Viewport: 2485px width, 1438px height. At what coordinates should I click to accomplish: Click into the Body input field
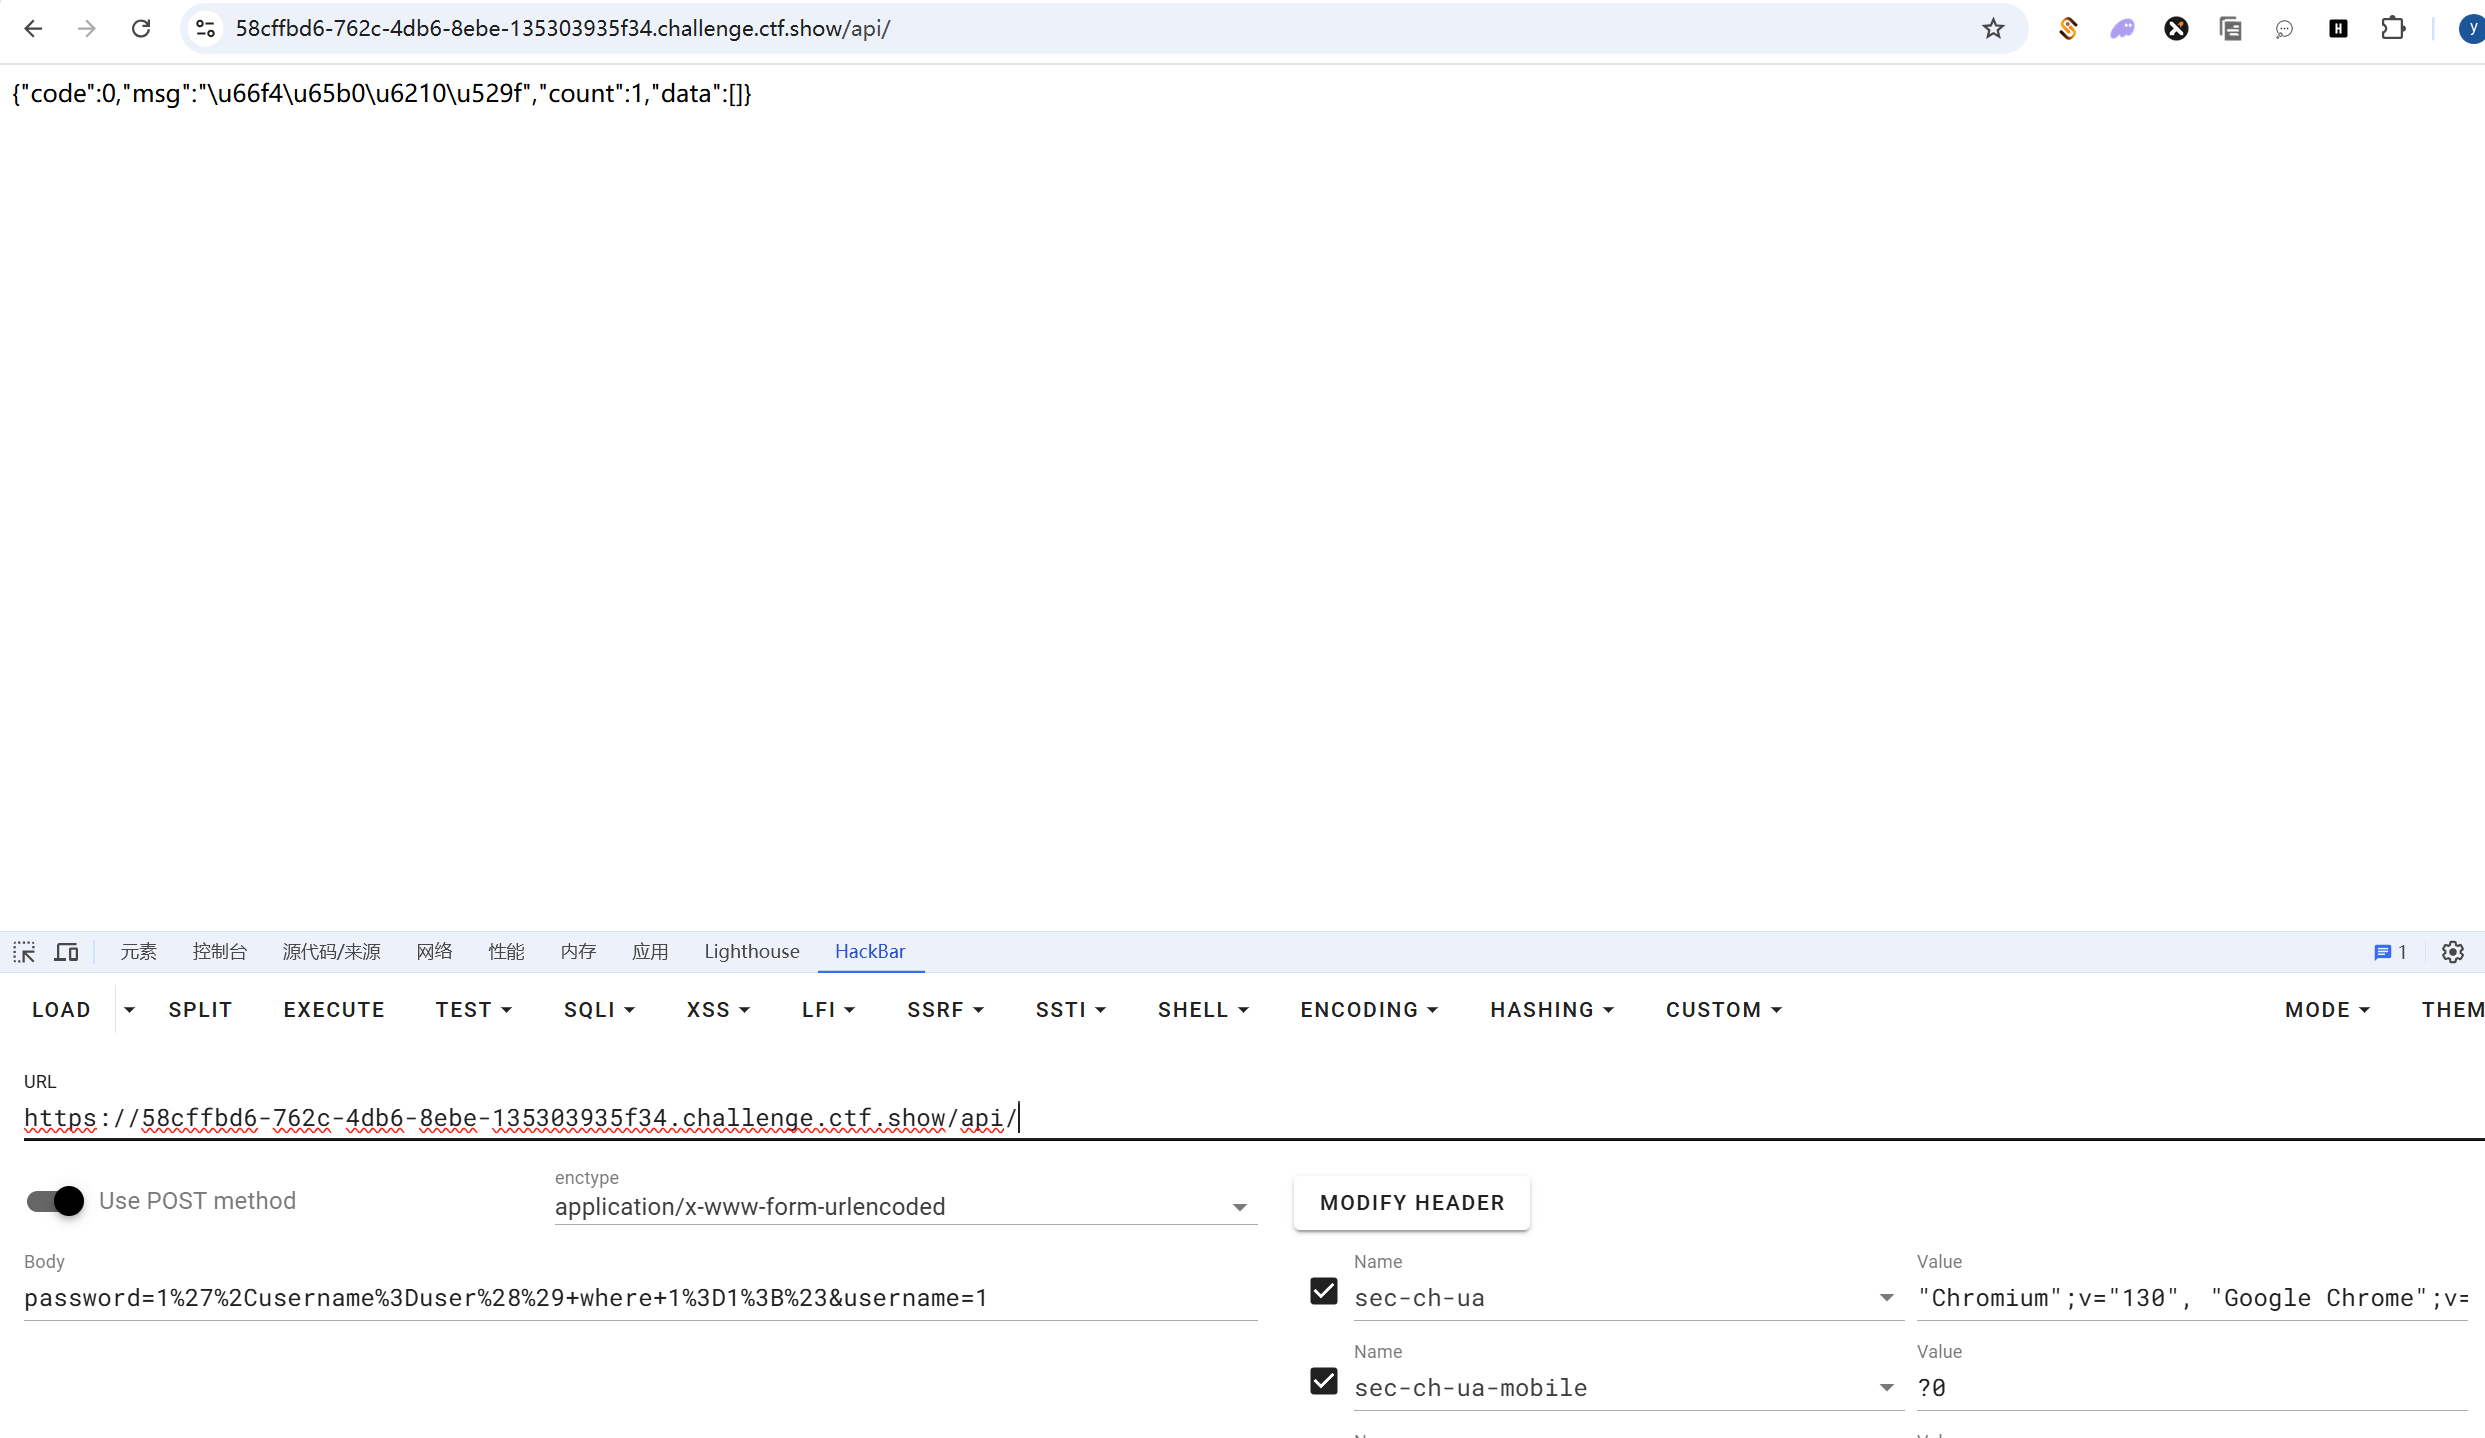coord(640,1297)
